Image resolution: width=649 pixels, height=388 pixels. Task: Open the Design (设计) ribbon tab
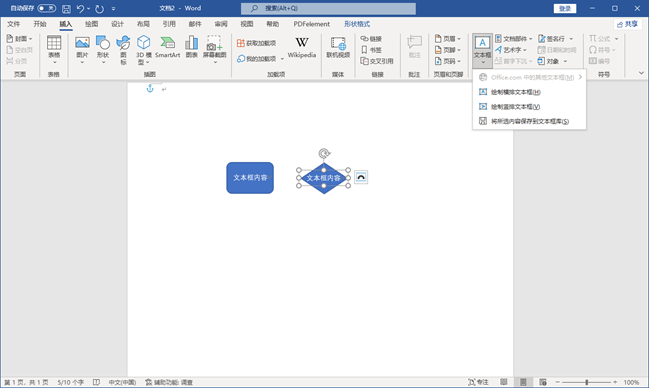[x=117, y=24]
